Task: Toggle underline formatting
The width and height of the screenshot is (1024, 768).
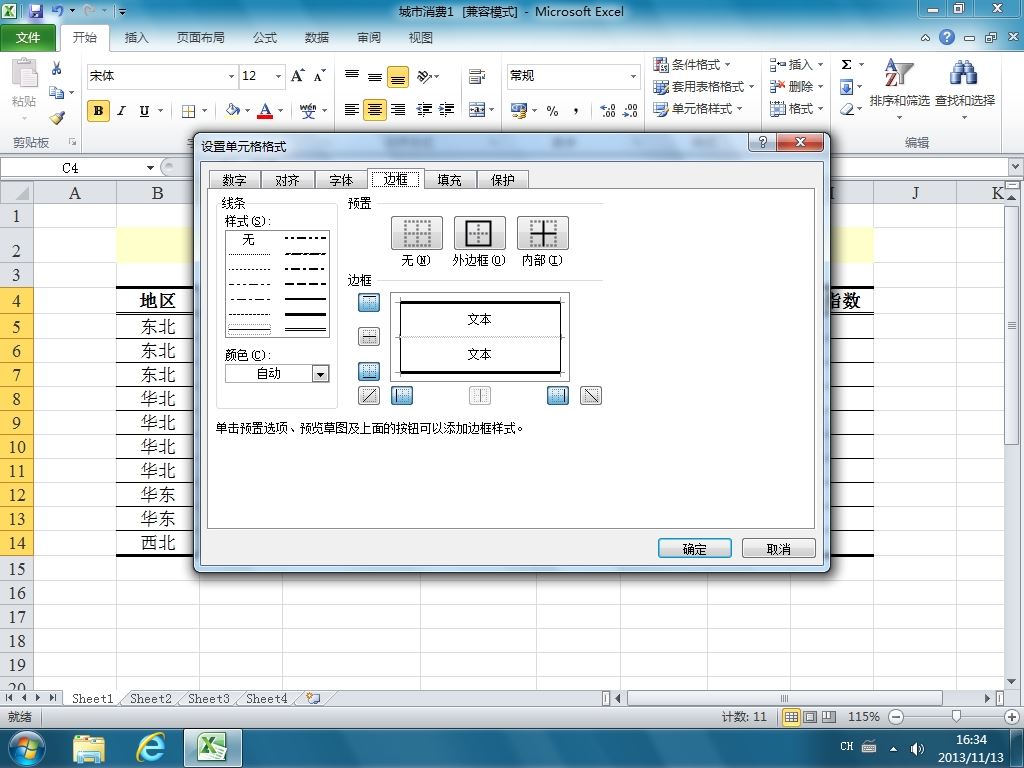Action: [x=144, y=111]
